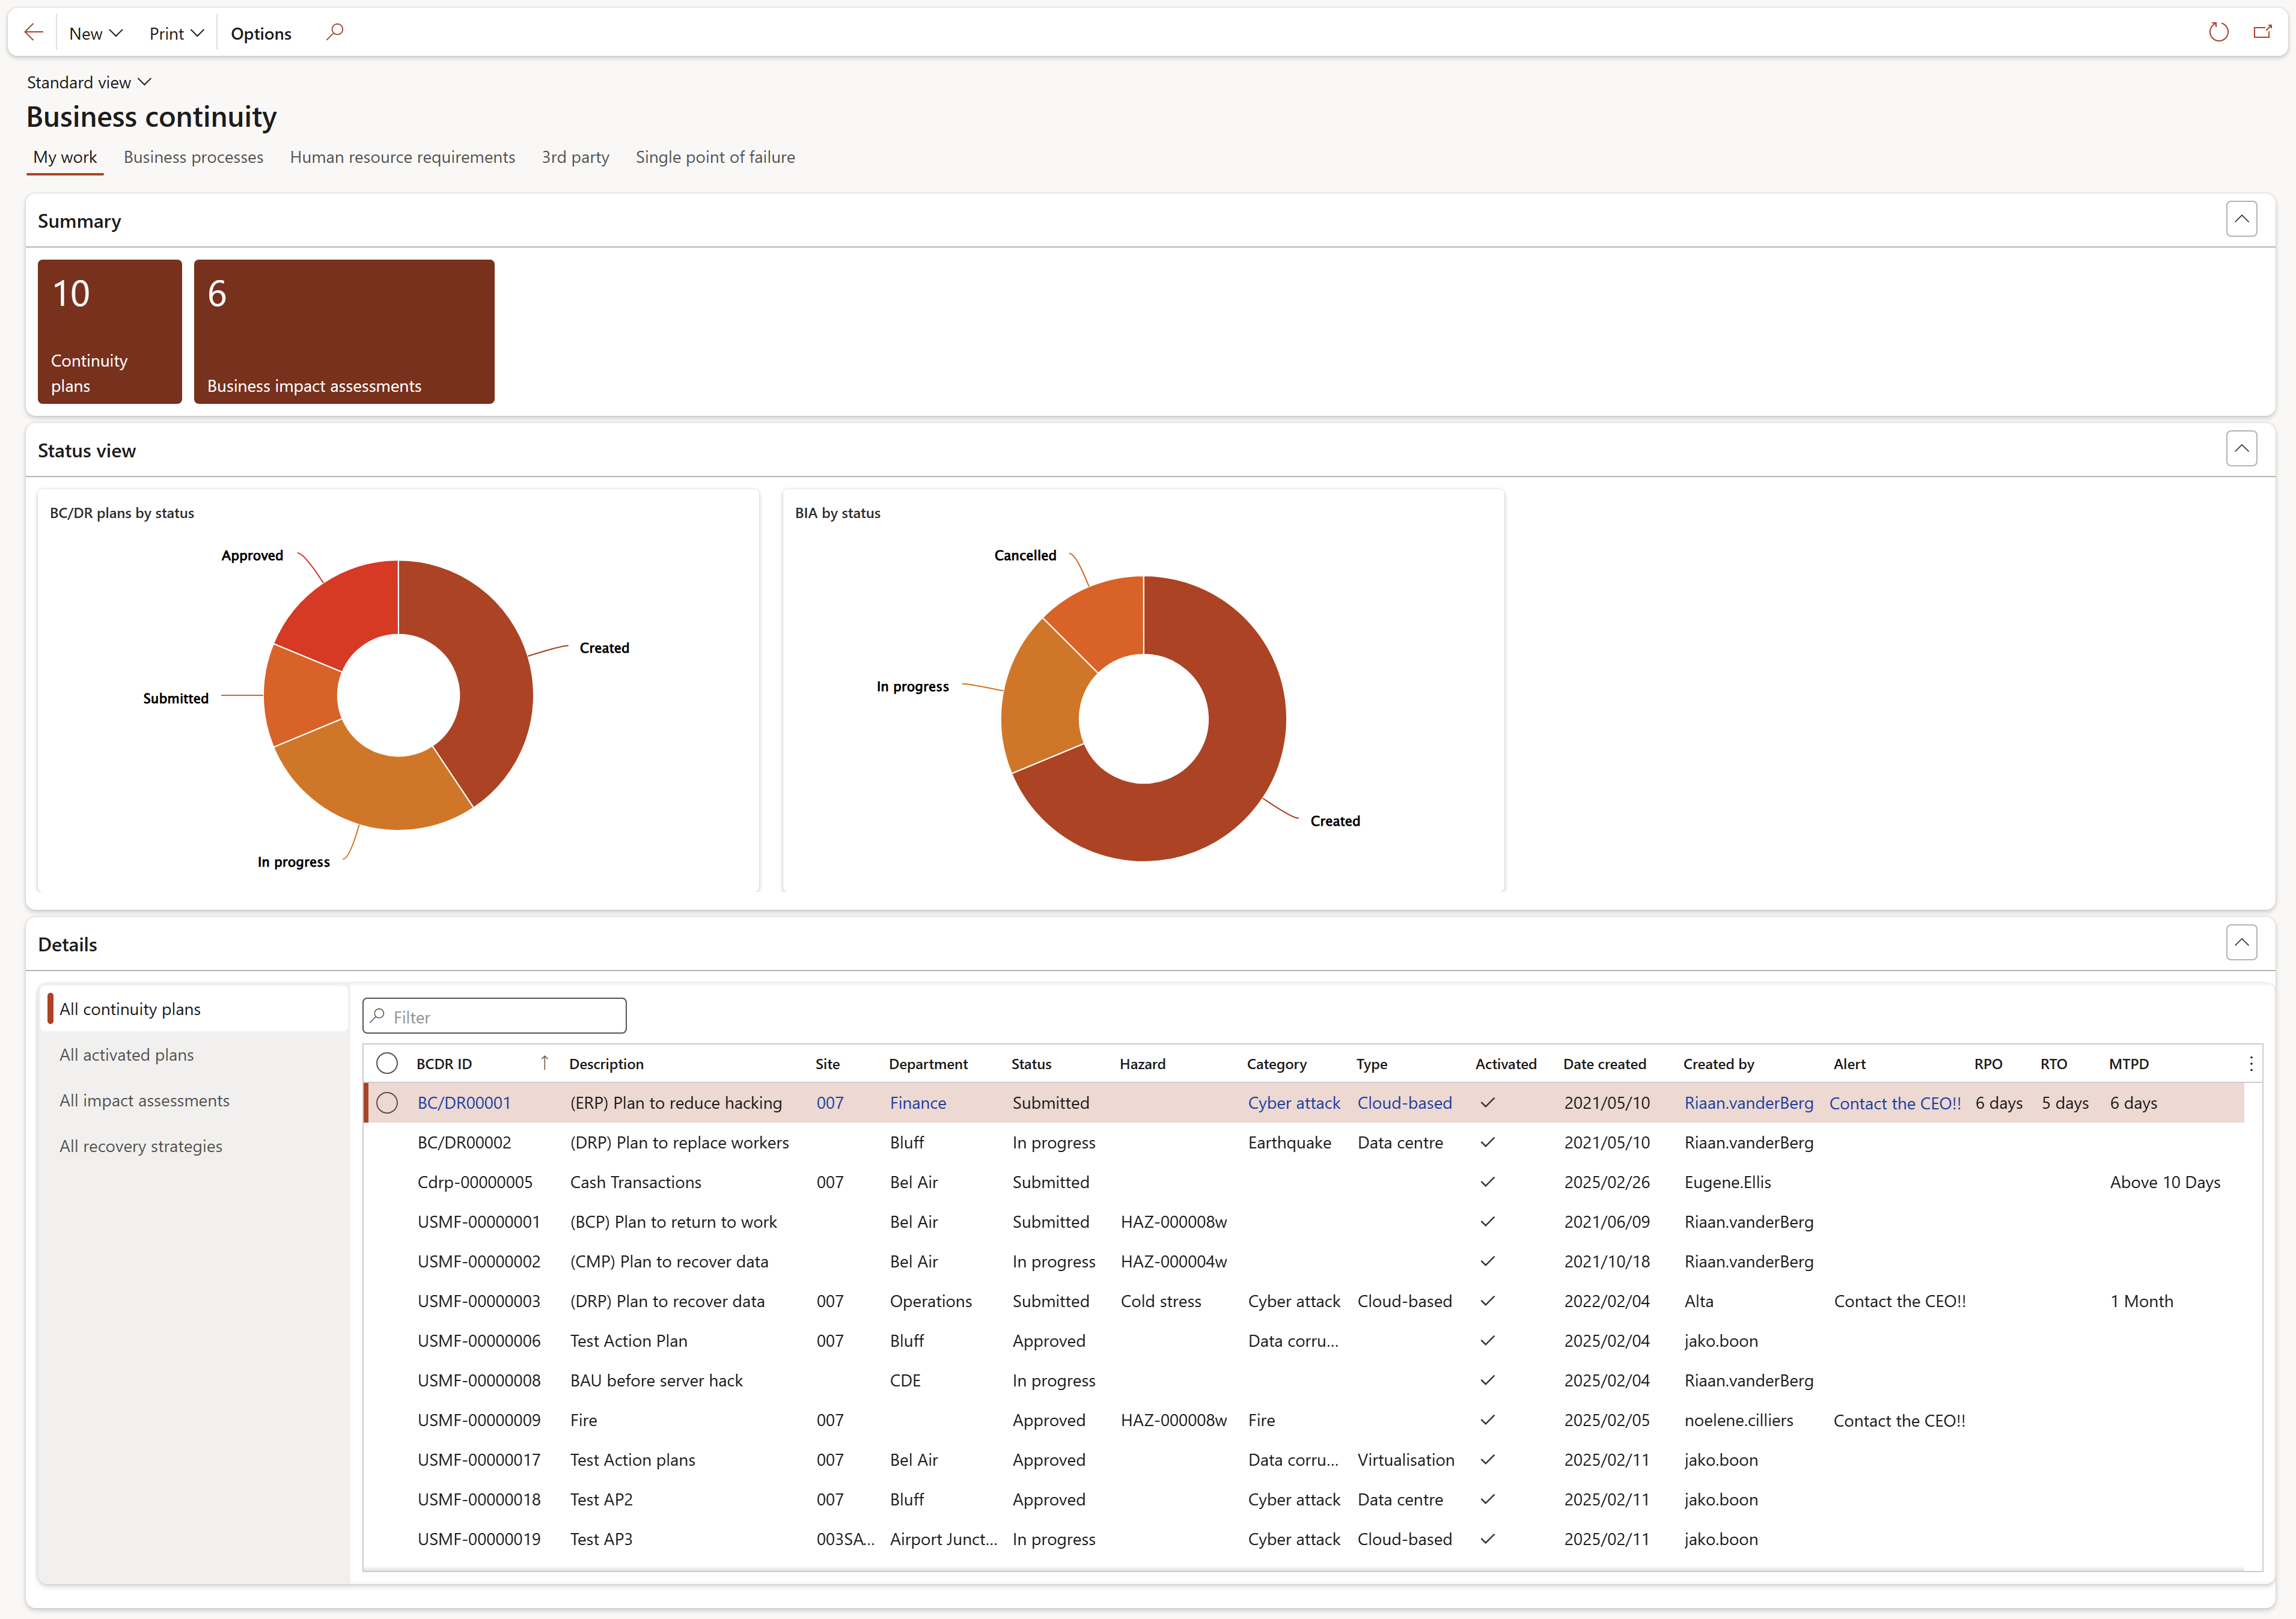This screenshot has width=2296, height=1619.
Task: Click the BCDR ID sort arrow icon
Action: click(544, 1063)
